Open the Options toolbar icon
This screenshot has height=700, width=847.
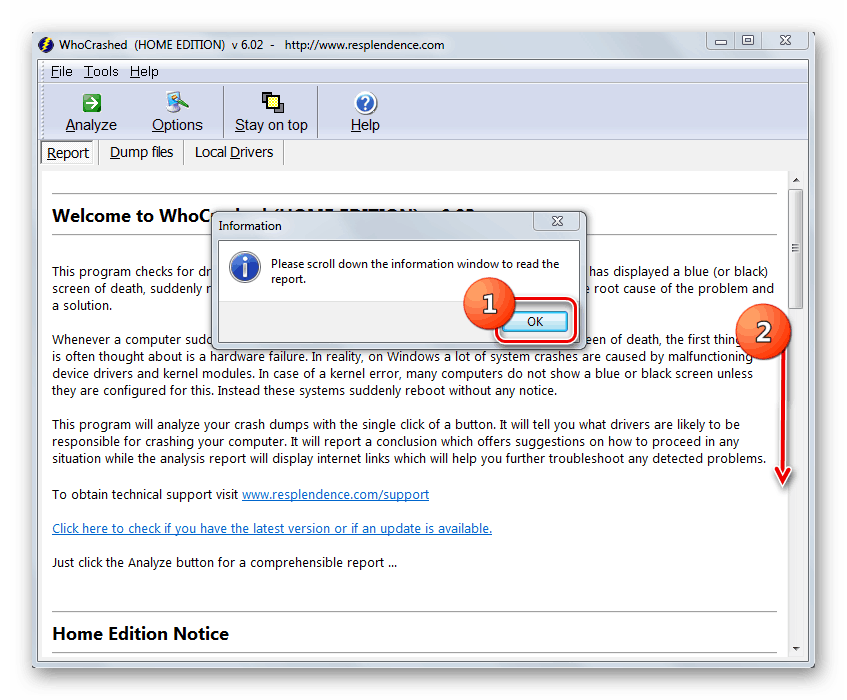pyautogui.click(x=177, y=102)
